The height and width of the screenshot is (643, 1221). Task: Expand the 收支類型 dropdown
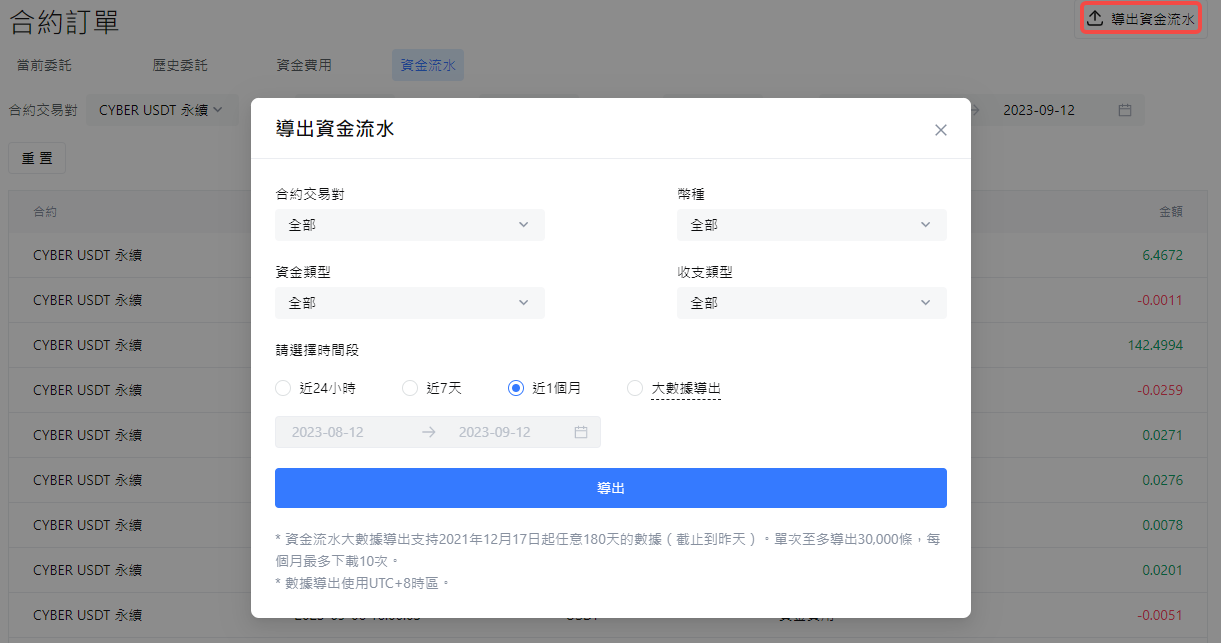click(x=811, y=302)
